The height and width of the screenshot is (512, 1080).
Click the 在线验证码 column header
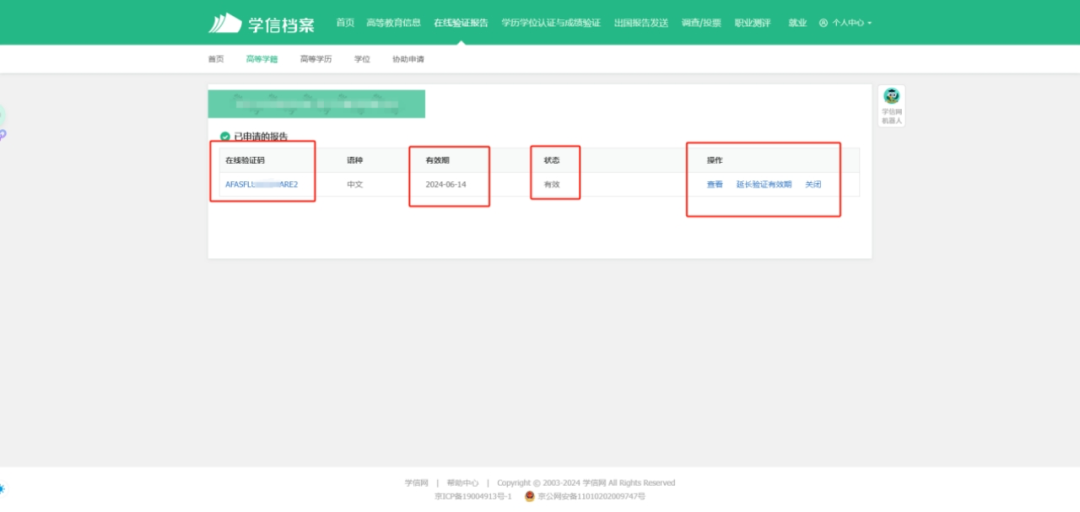pos(245,161)
